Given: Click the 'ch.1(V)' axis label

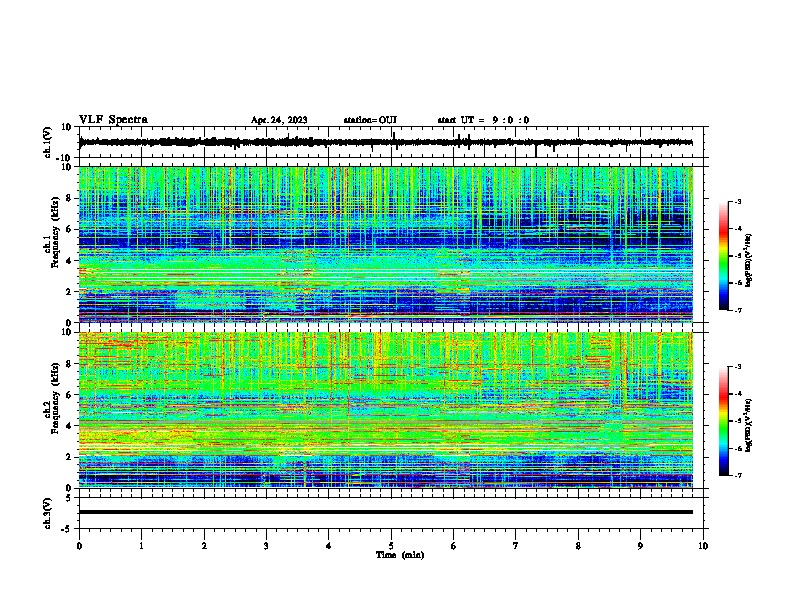Looking at the screenshot, I should pos(47,142).
